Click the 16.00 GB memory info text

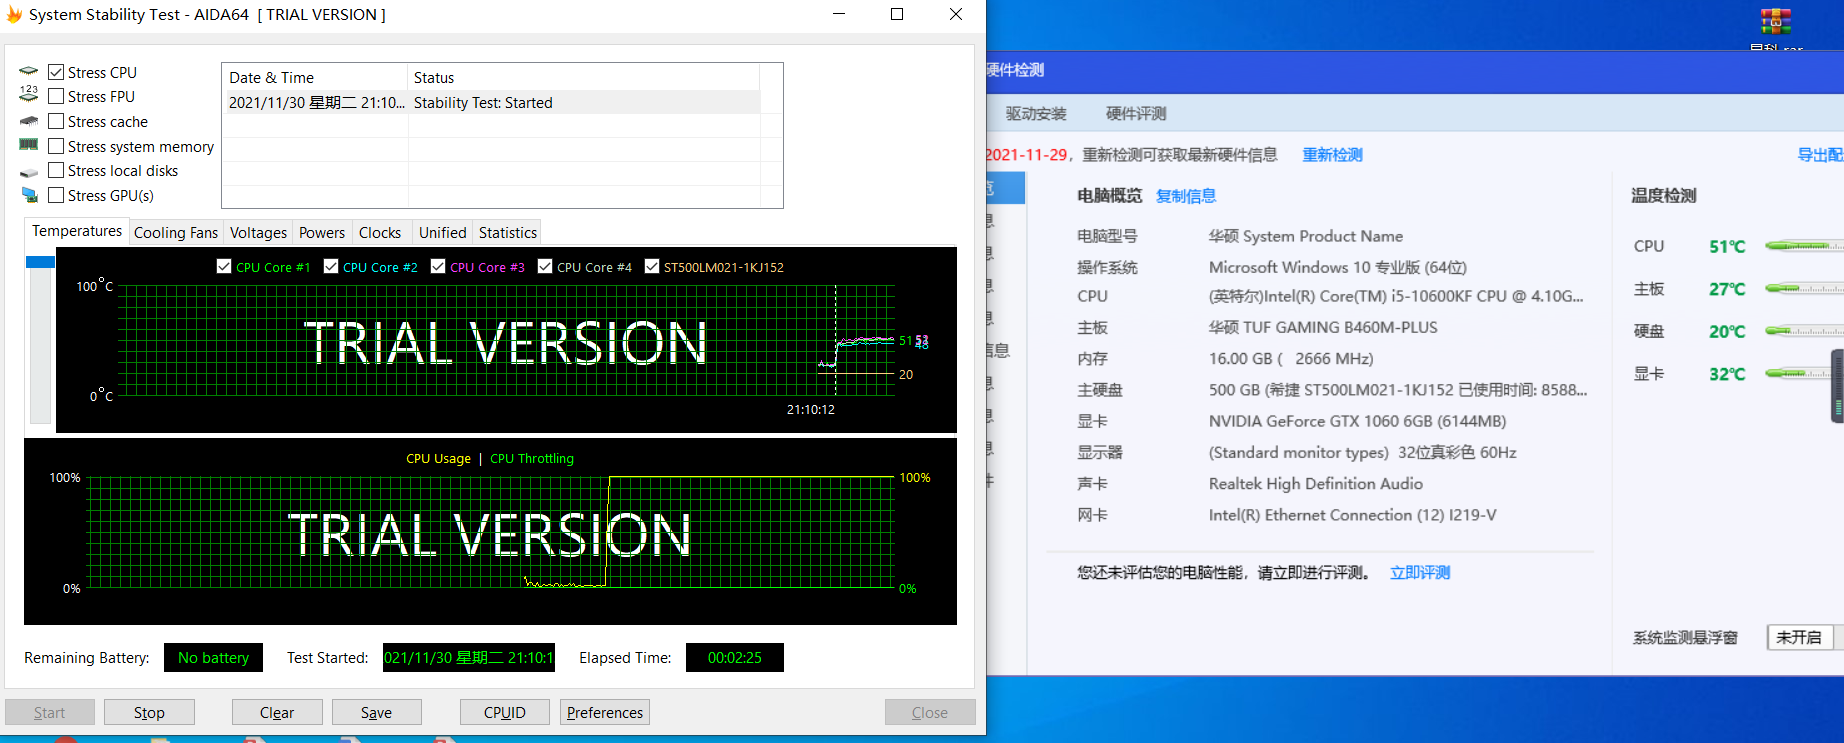pyautogui.click(x=1291, y=359)
